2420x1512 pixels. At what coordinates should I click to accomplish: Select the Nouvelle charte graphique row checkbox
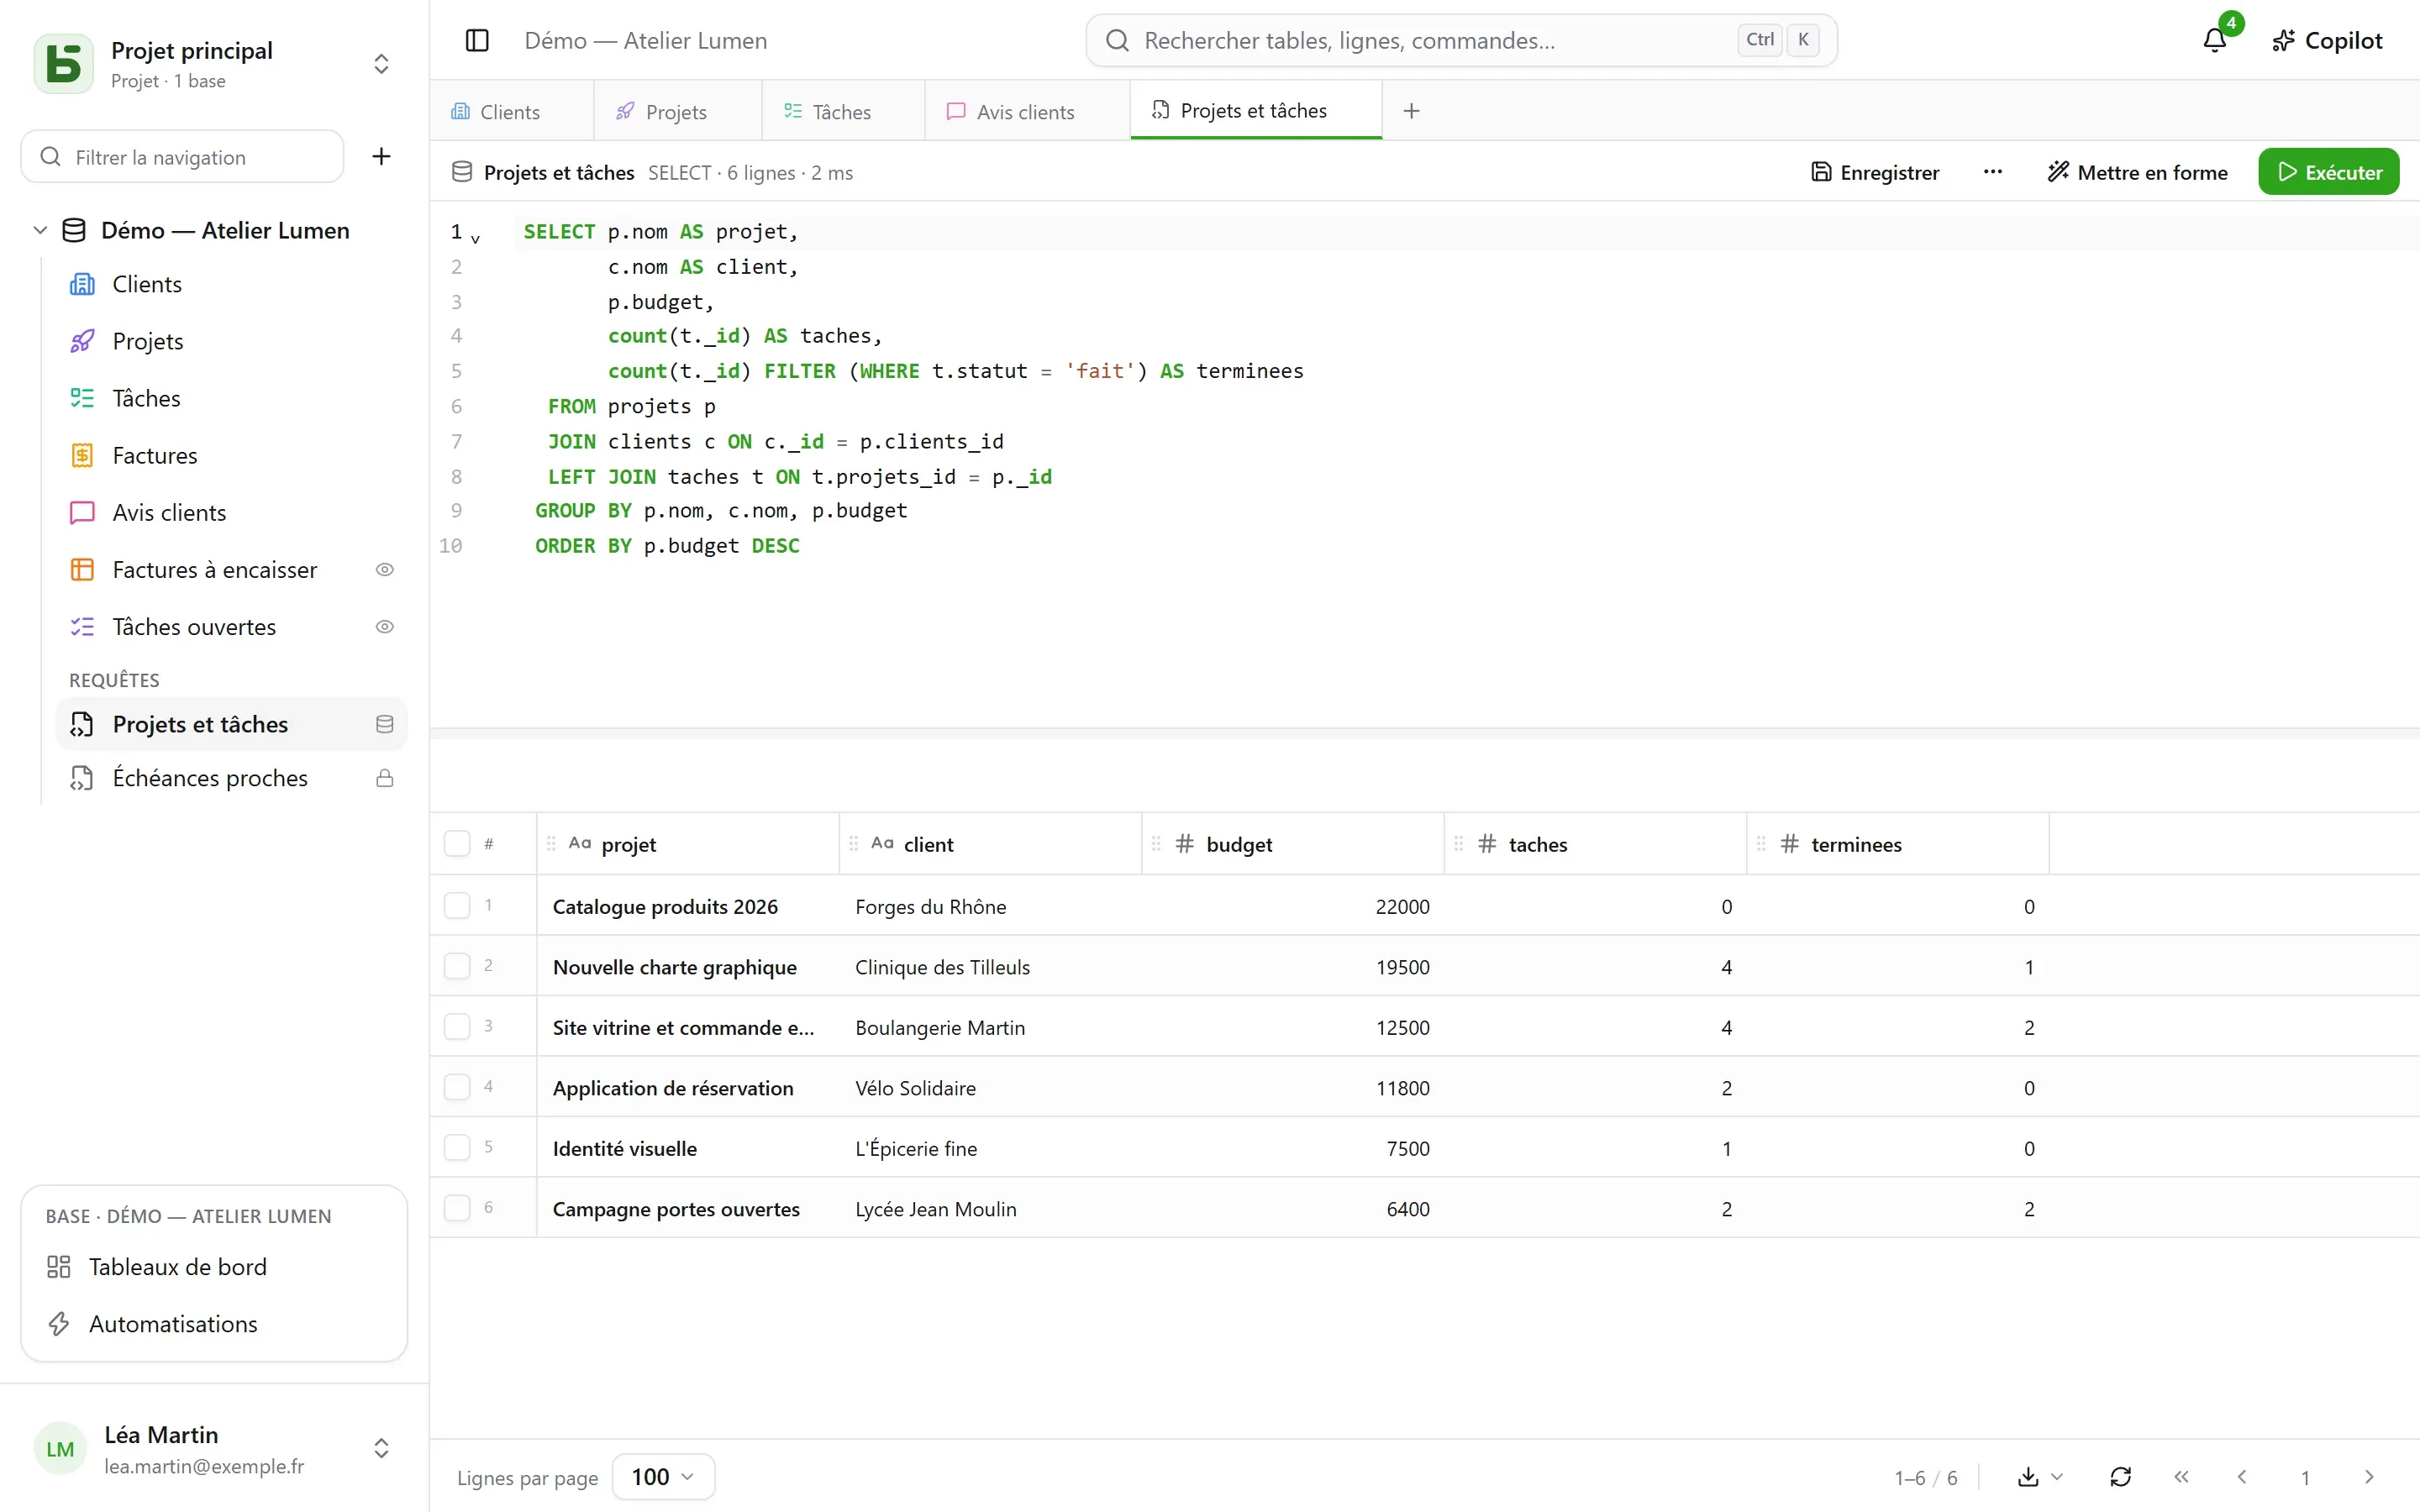pyautogui.click(x=457, y=965)
